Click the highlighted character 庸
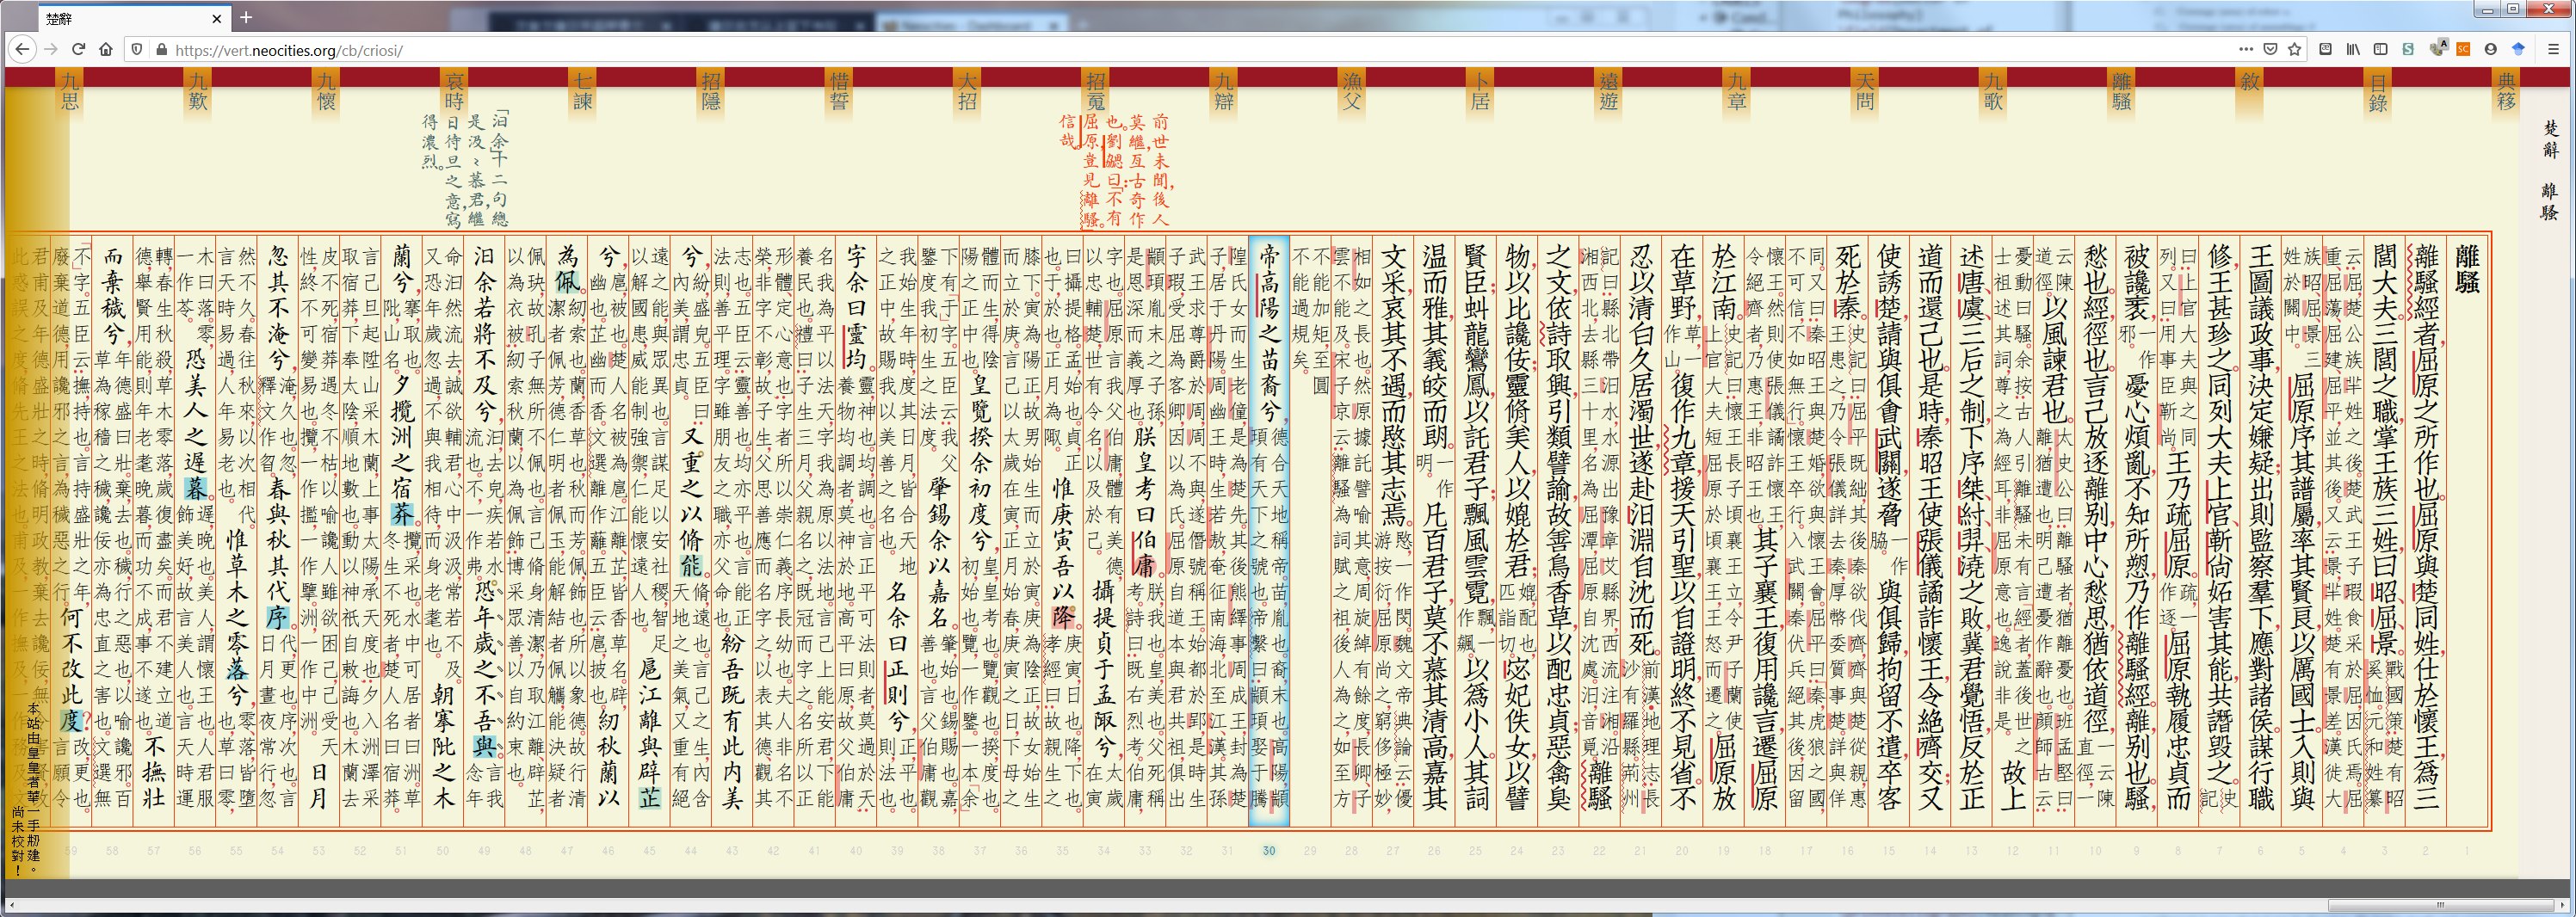This screenshot has width=2576, height=917. pyautogui.click(x=1144, y=565)
